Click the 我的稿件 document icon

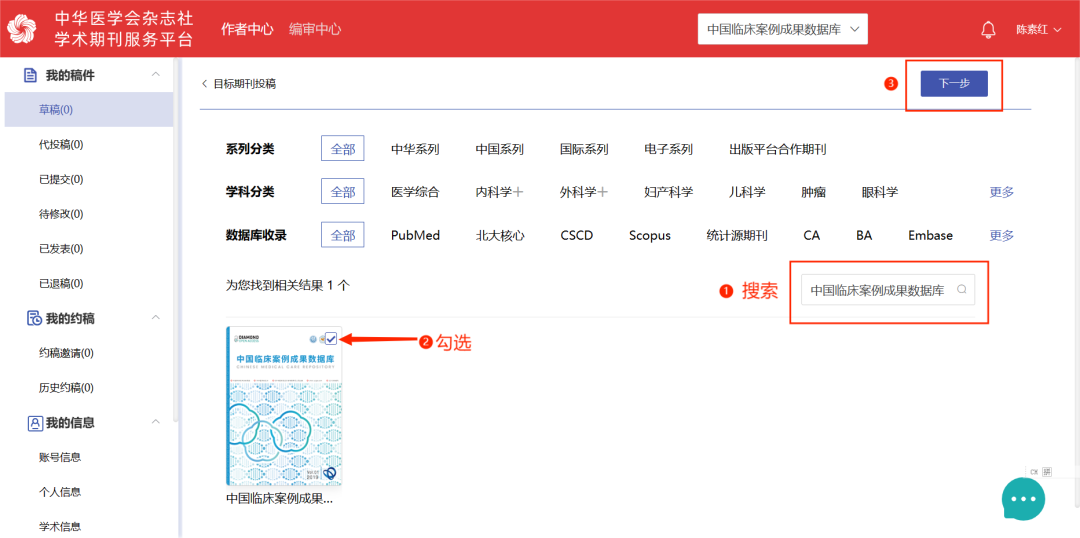pos(30,75)
